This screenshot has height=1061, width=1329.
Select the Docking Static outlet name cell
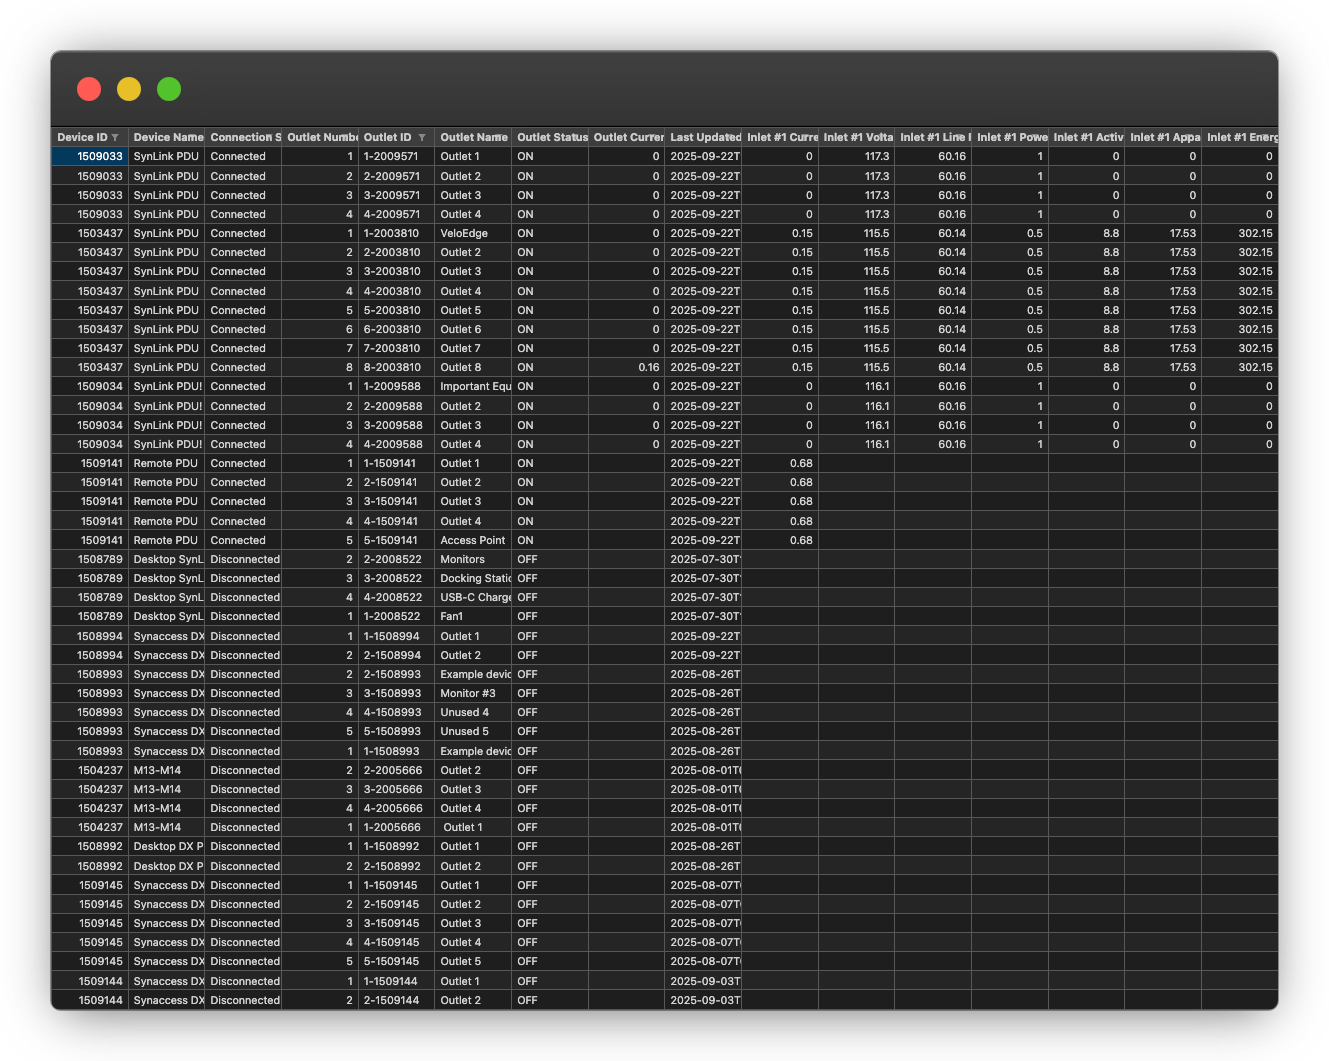coord(473,578)
